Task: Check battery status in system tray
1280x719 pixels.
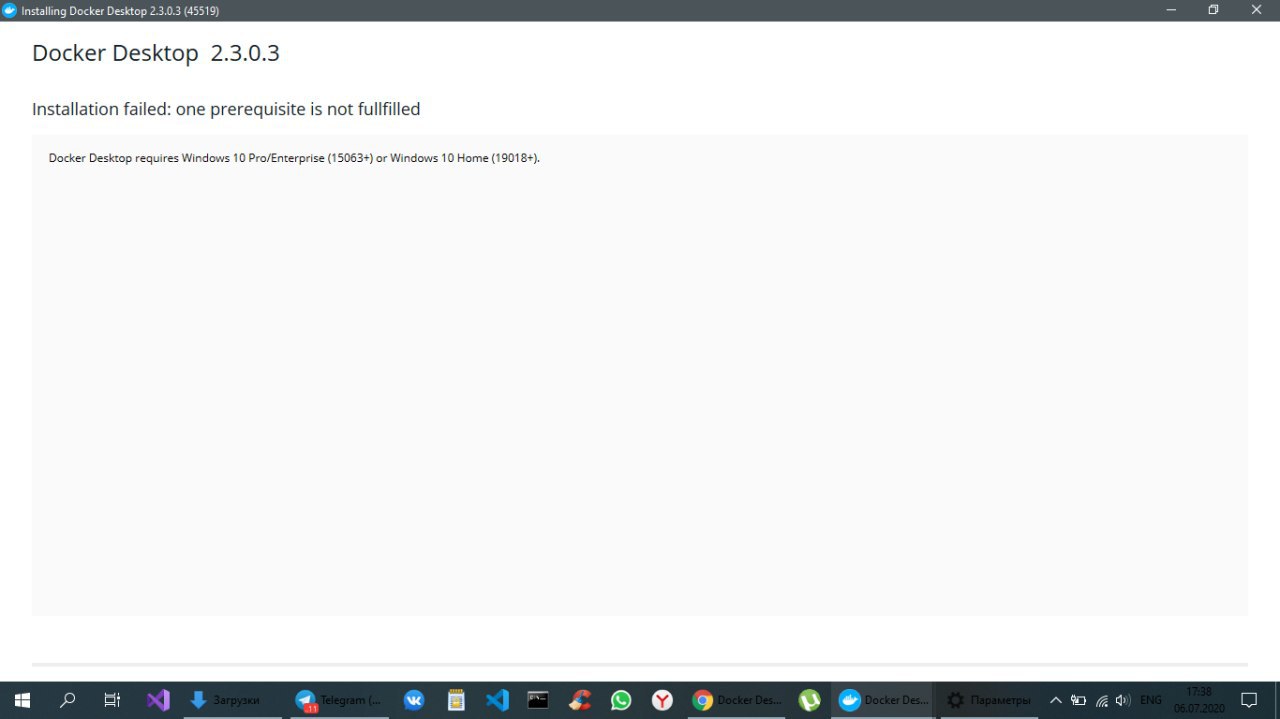Action: click(x=1078, y=700)
